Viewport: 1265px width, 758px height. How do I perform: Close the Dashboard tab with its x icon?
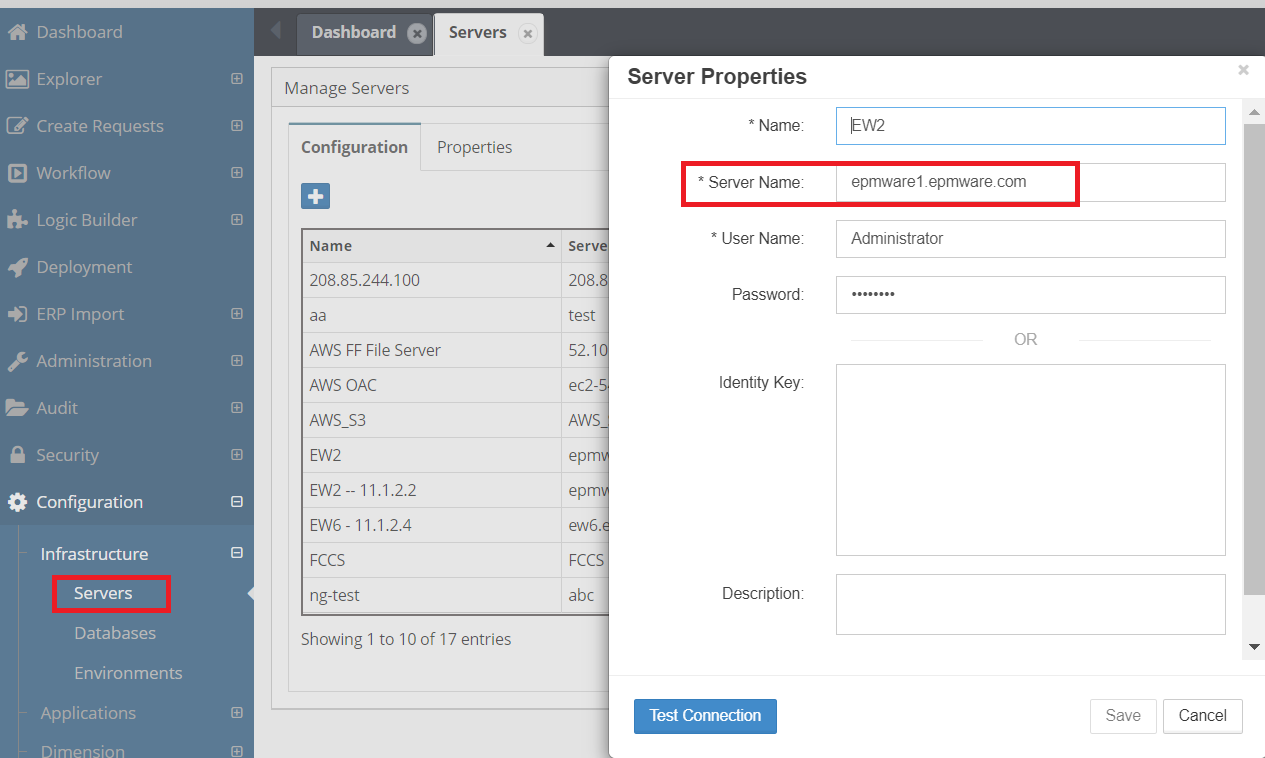[x=417, y=33]
